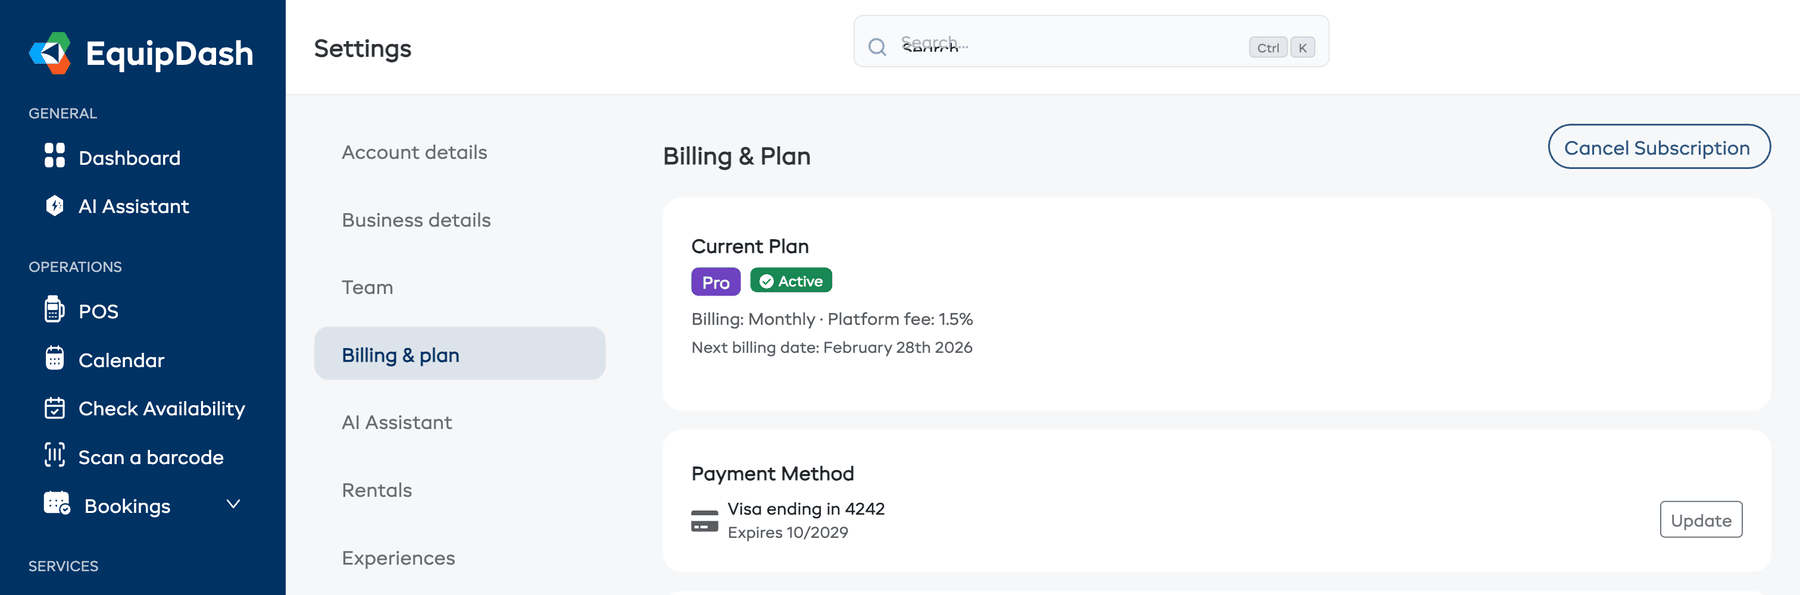The height and width of the screenshot is (595, 1800).
Task: Click the Scan a barcode icon
Action: point(55,455)
